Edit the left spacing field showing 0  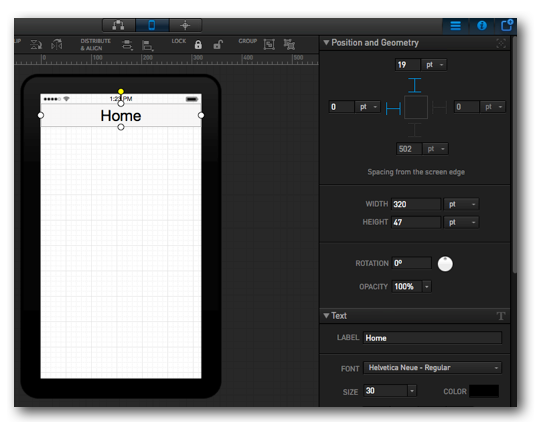click(x=341, y=107)
